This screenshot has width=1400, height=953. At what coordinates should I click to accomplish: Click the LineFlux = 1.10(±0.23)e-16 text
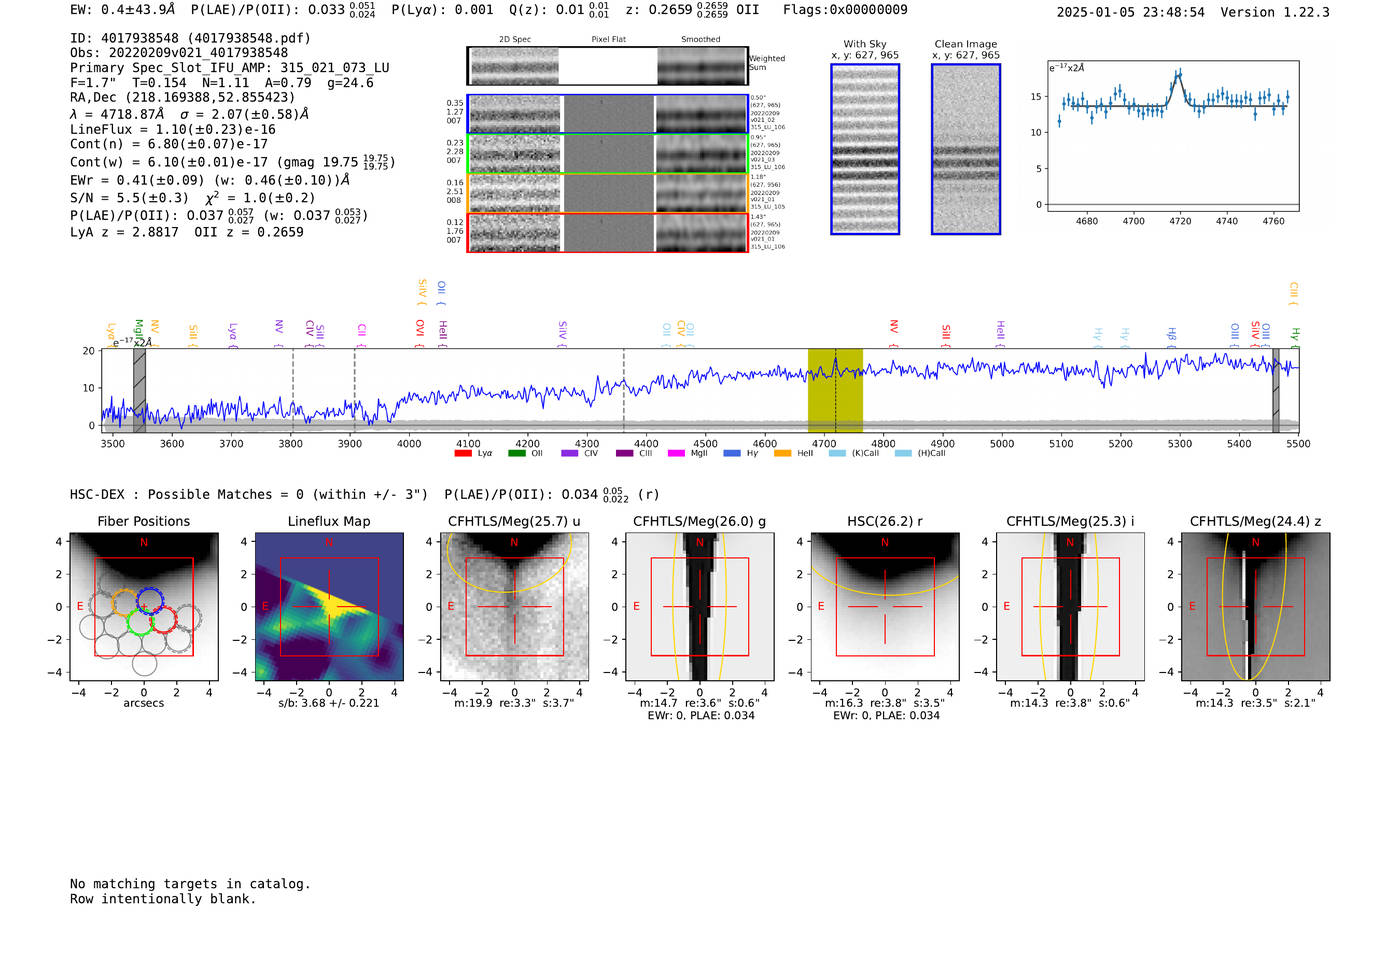click(173, 129)
